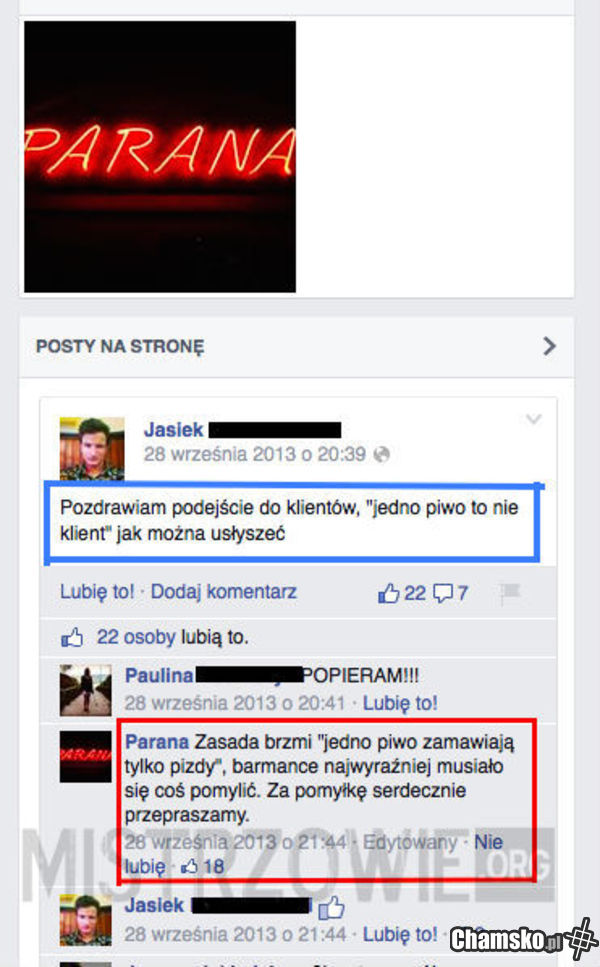Click the Jasiek author name link
The width and height of the screenshot is (600, 967).
(x=173, y=430)
